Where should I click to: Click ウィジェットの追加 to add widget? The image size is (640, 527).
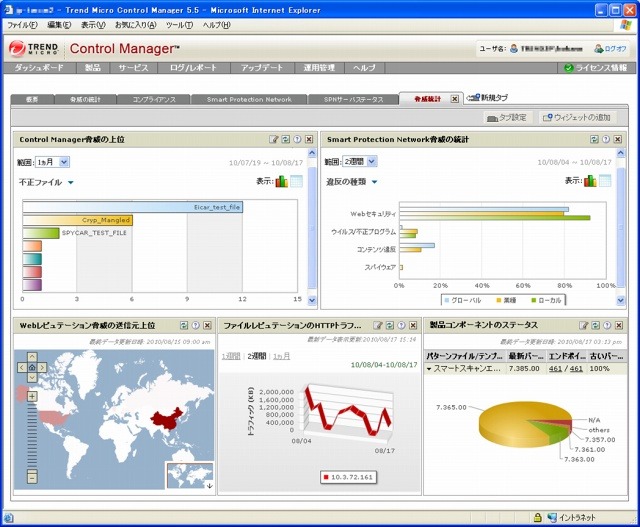(576, 118)
